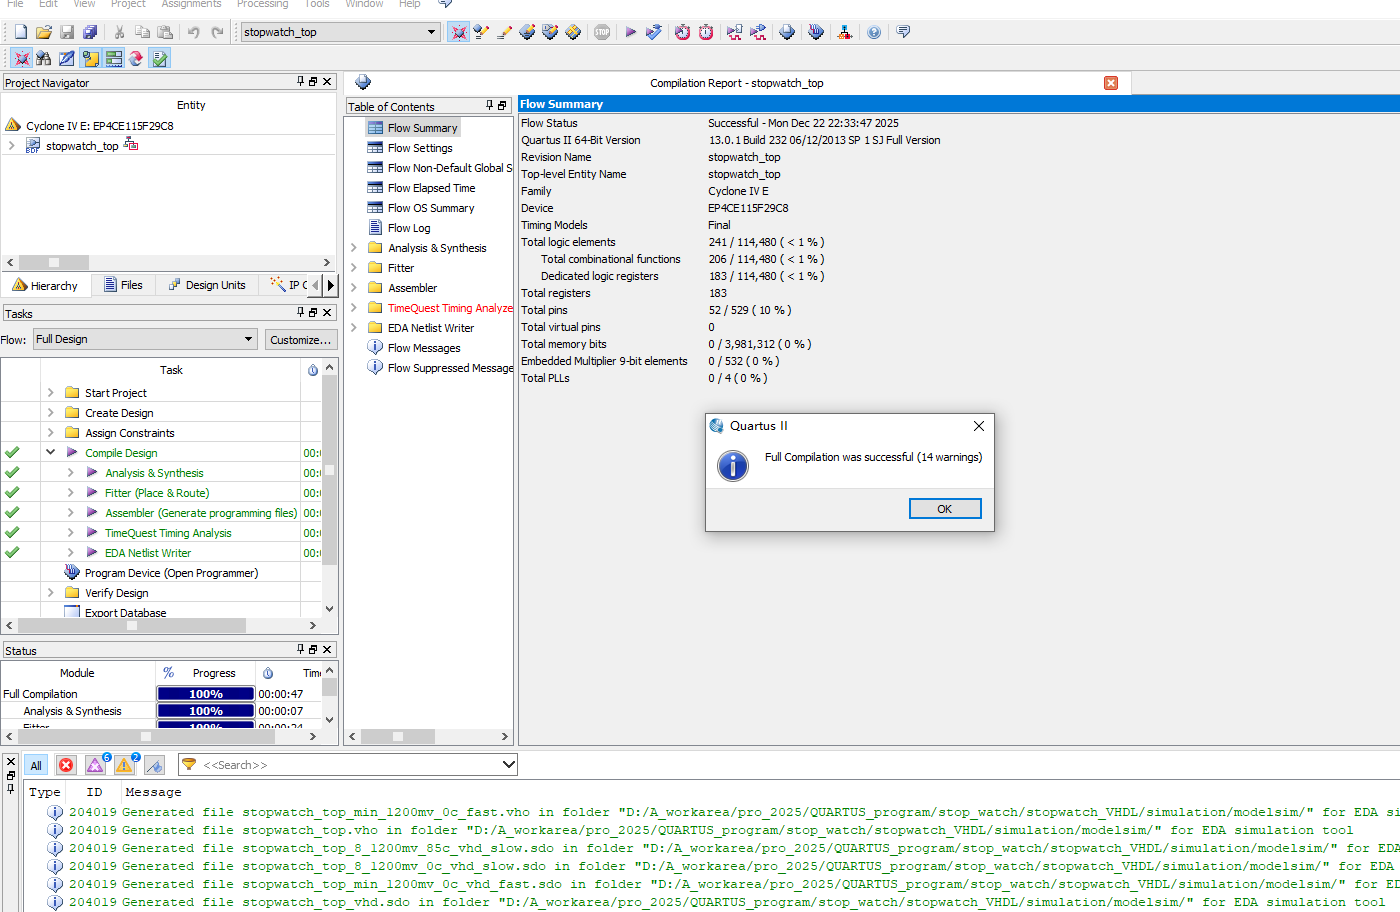Expand stopwatch_top in the entity hierarchy
The width and height of the screenshot is (1400, 912).
[11, 145]
